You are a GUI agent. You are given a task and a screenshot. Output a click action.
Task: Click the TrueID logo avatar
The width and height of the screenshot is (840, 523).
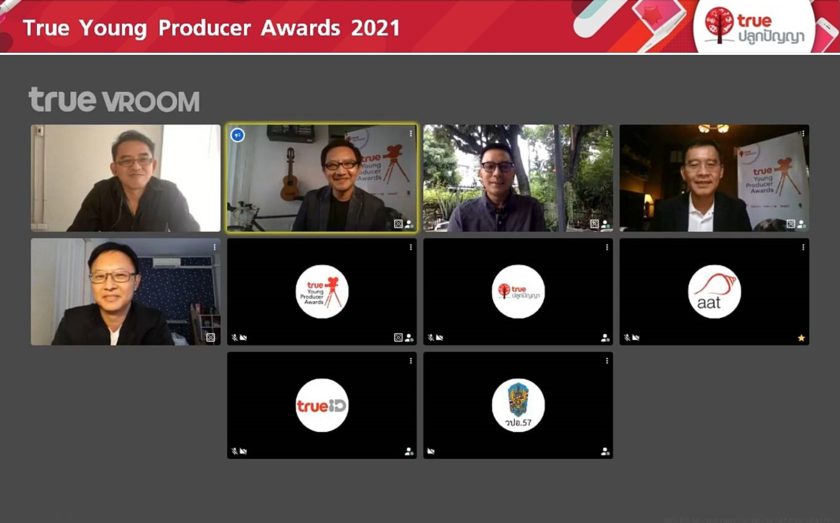click(321, 406)
